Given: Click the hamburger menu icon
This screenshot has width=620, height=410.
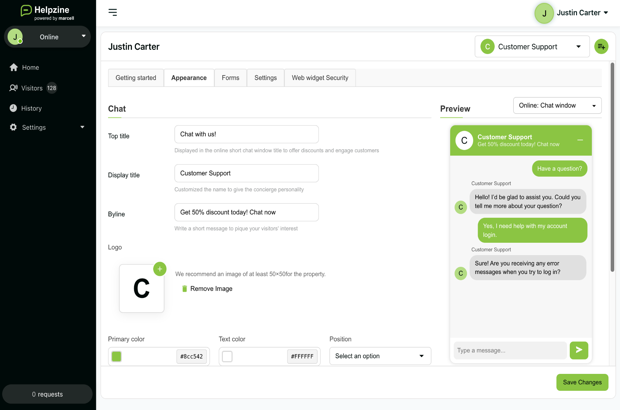Looking at the screenshot, I should pos(113,13).
